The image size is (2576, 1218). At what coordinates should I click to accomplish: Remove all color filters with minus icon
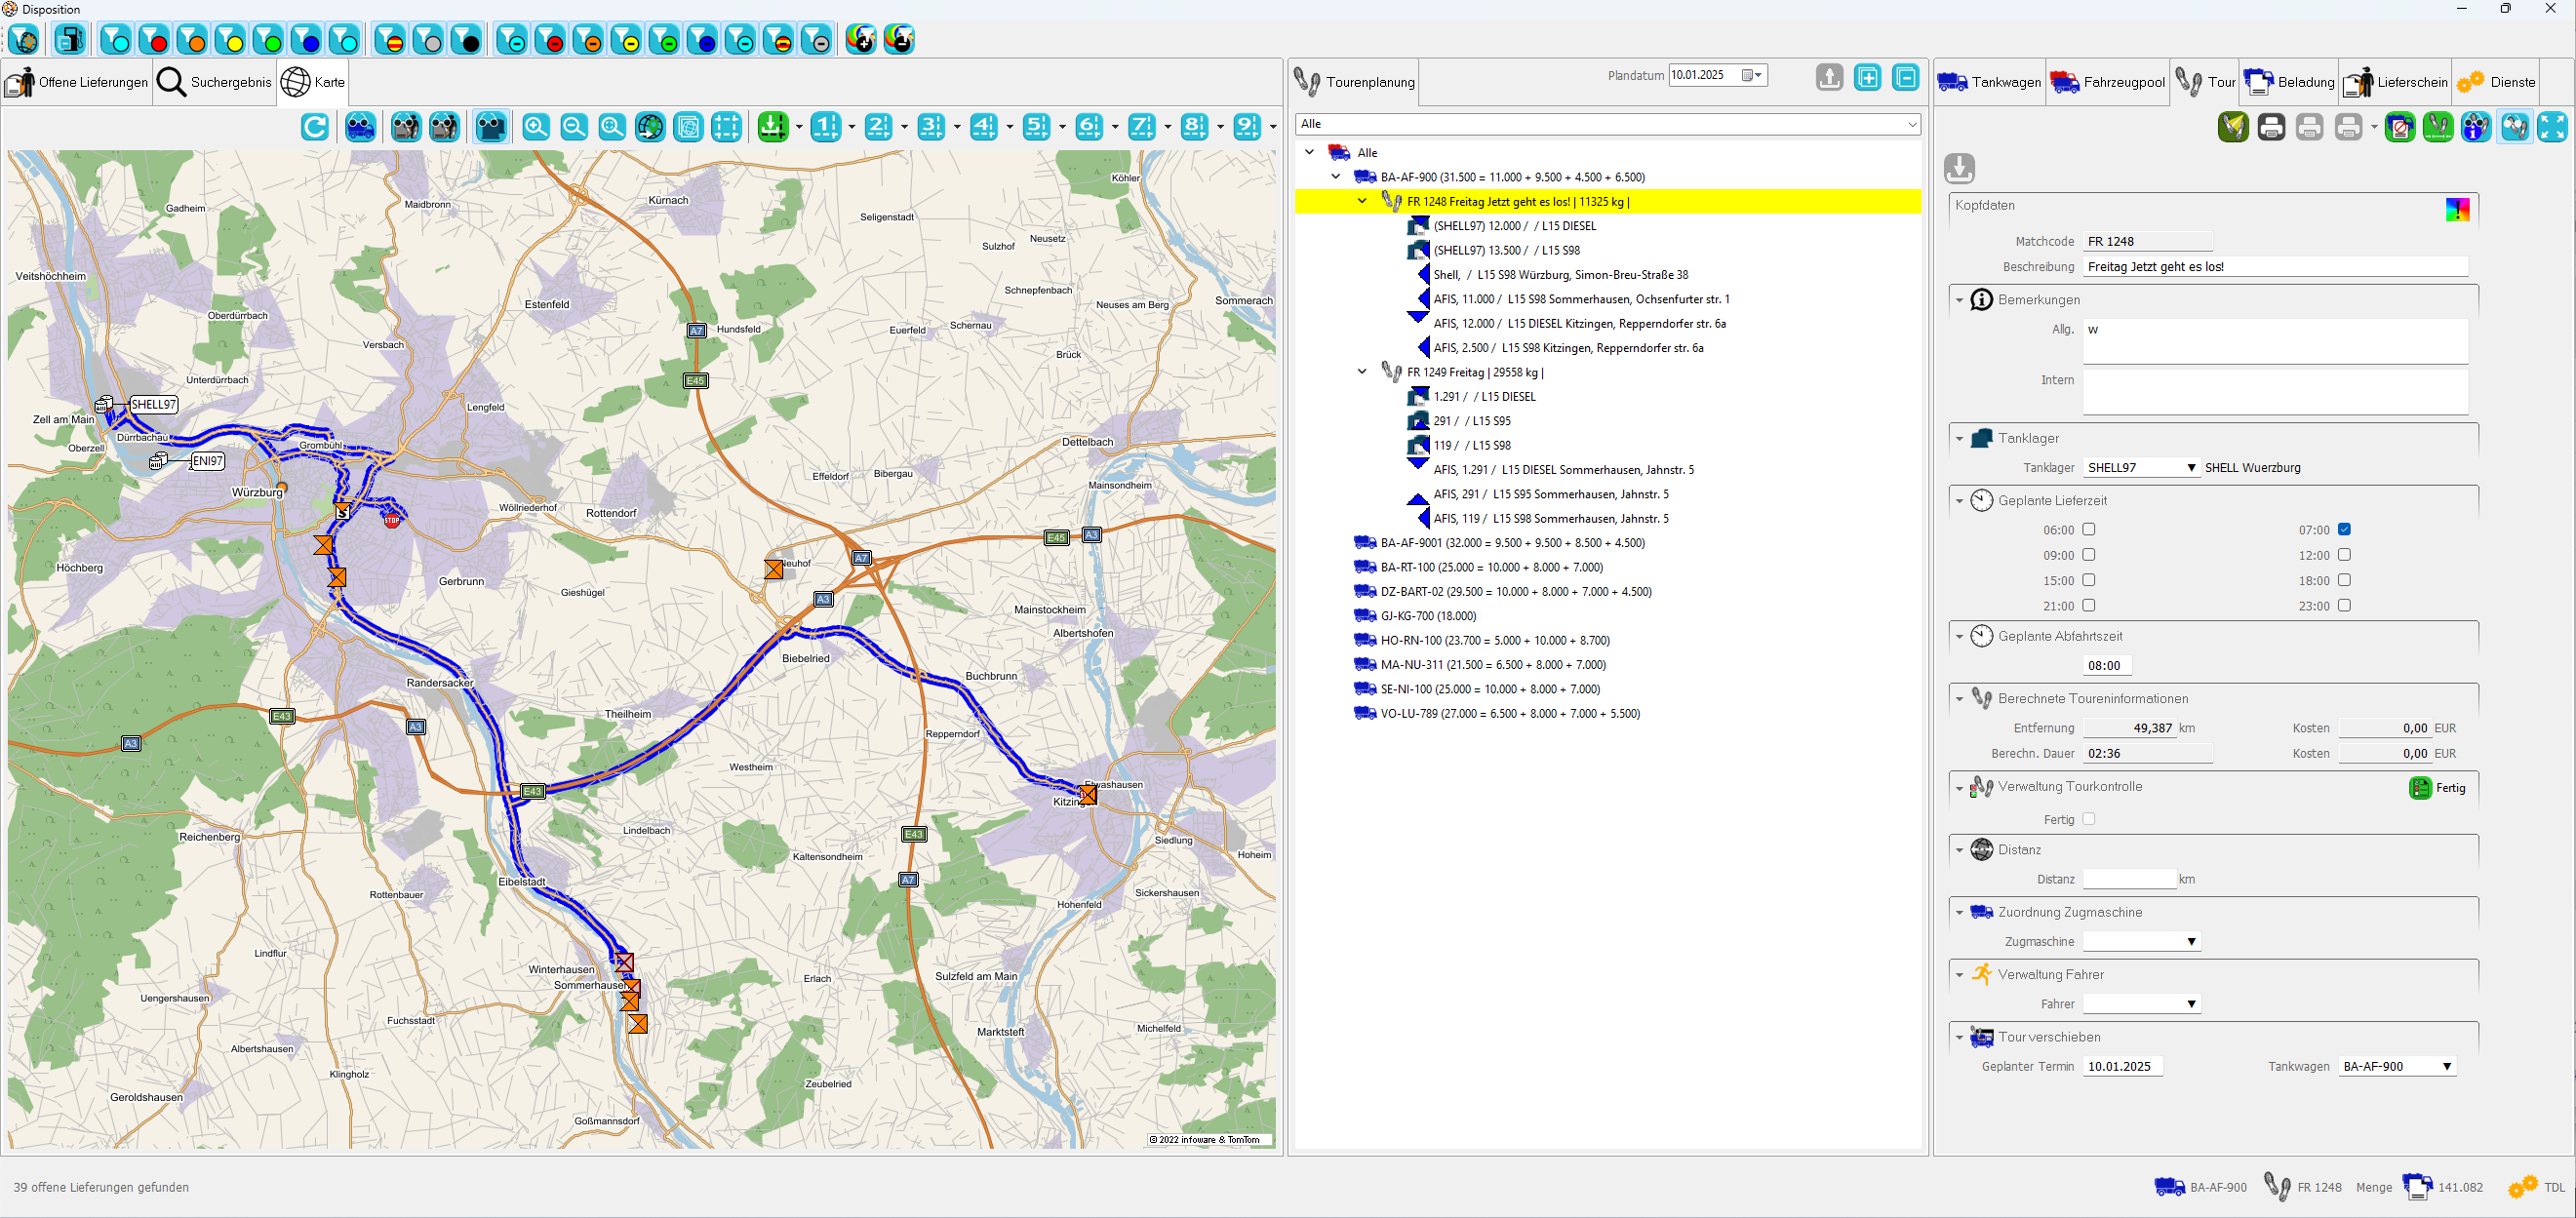(899, 40)
